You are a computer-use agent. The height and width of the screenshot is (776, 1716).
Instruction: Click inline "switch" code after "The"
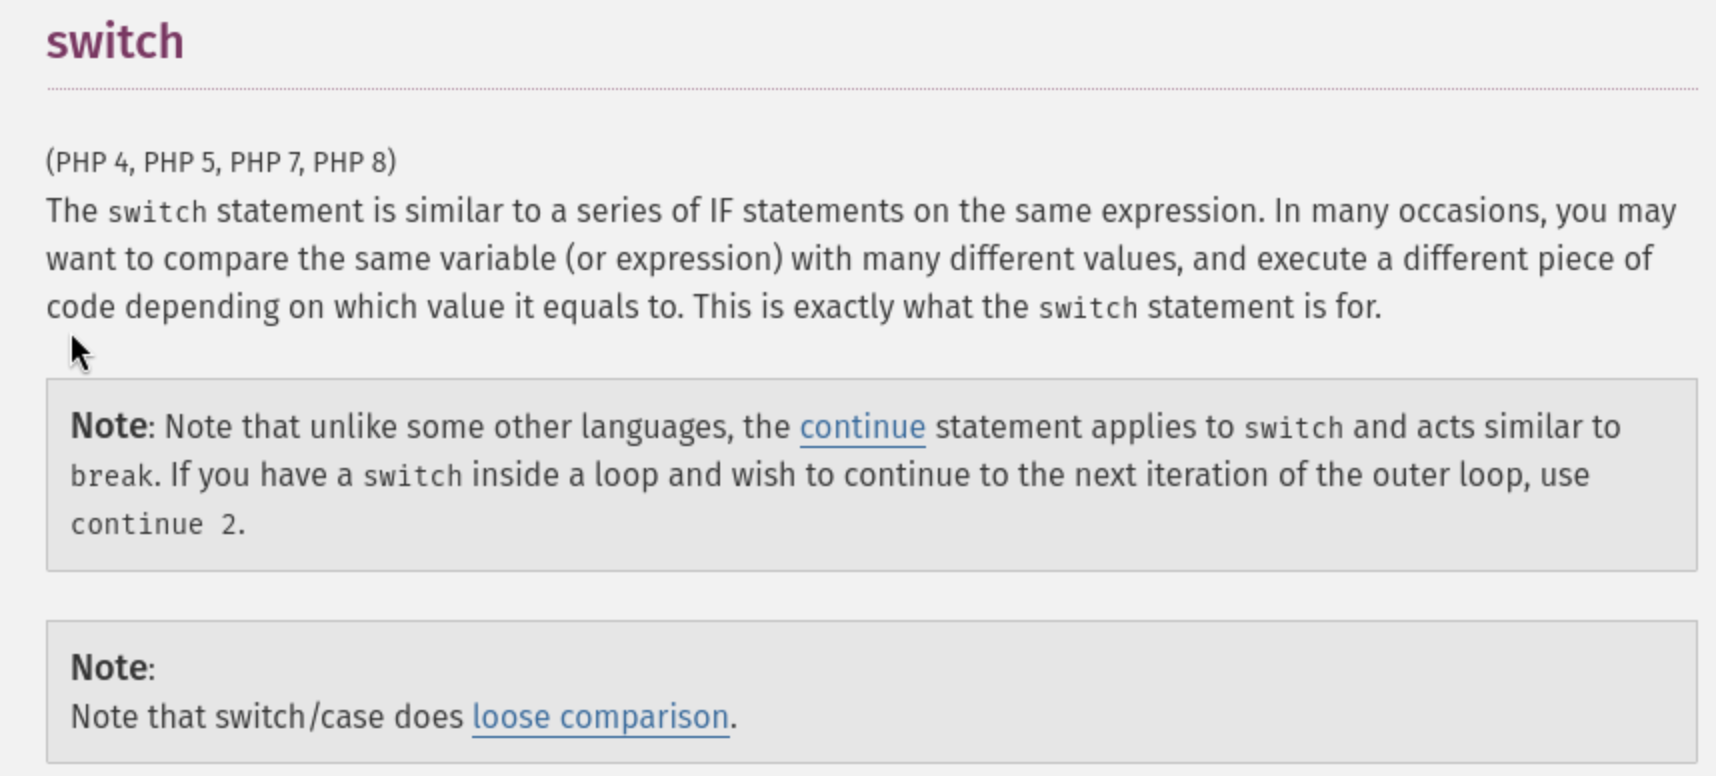(157, 212)
